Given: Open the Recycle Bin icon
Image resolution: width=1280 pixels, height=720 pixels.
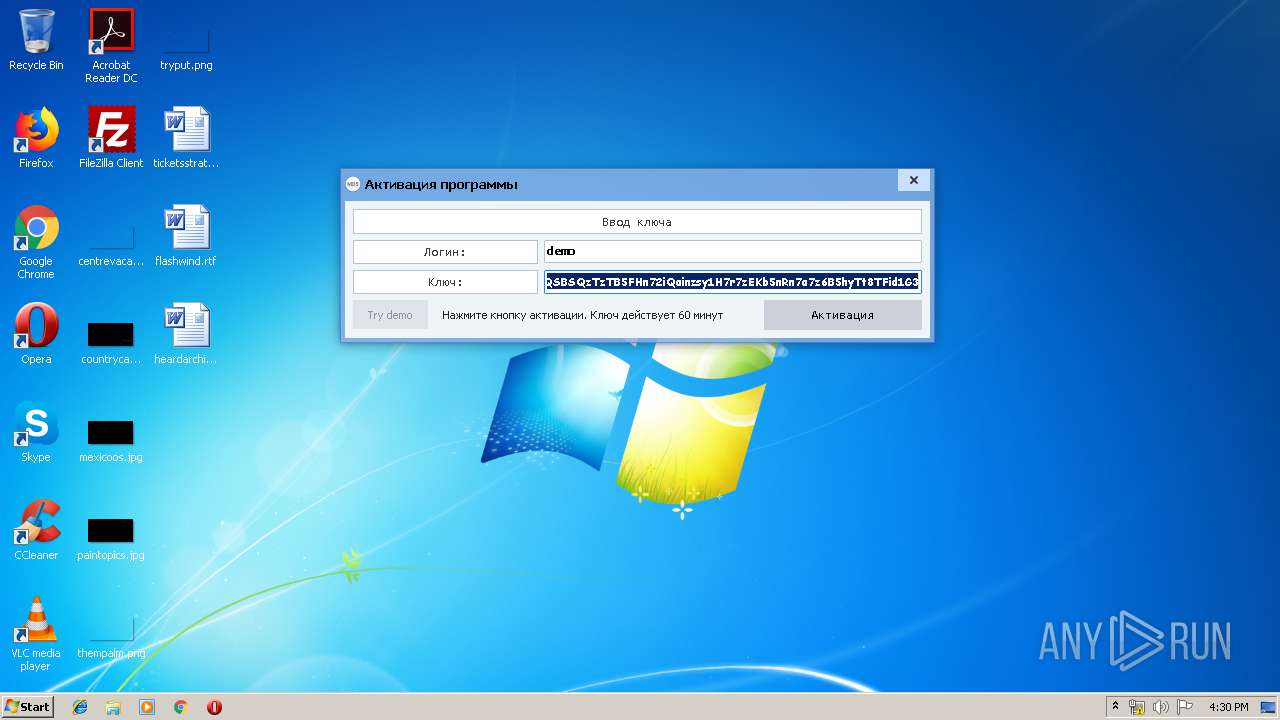Looking at the screenshot, I should tap(36, 40).
